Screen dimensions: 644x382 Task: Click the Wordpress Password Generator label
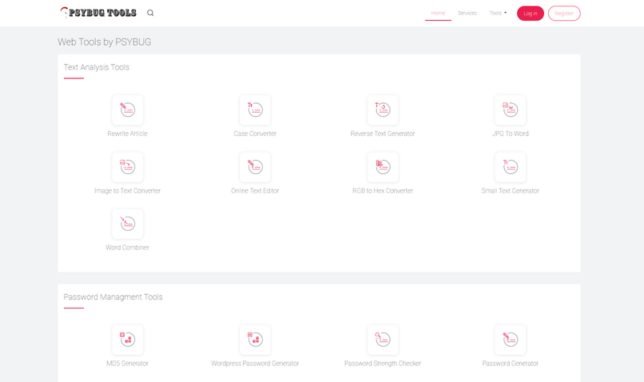tap(255, 363)
